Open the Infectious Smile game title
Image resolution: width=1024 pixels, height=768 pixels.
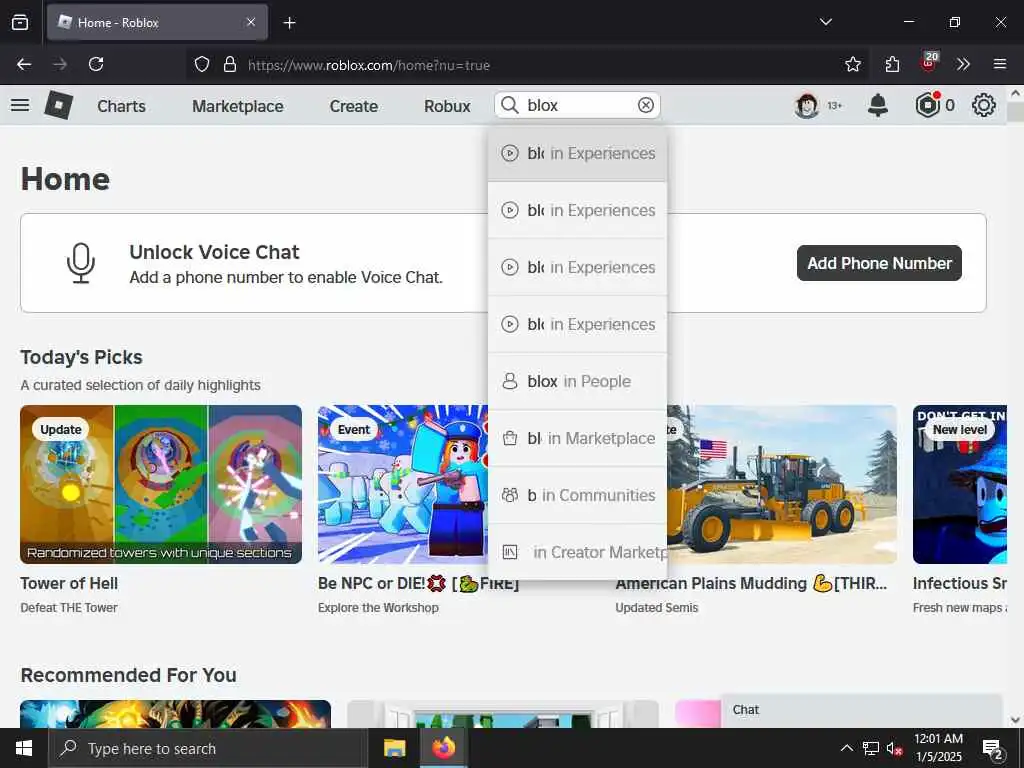pyautogui.click(x=959, y=583)
